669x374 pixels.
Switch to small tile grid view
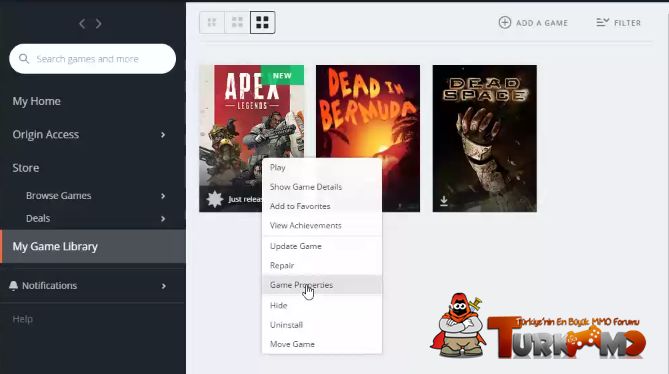[212, 22]
